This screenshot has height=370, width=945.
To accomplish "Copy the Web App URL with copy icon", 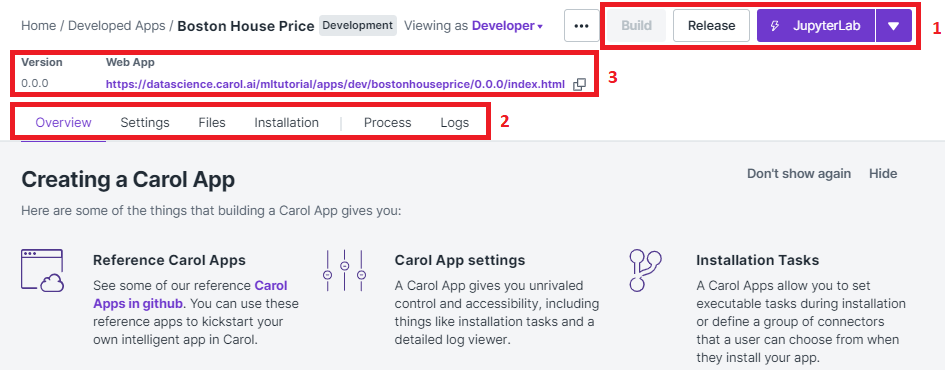I will [579, 84].
